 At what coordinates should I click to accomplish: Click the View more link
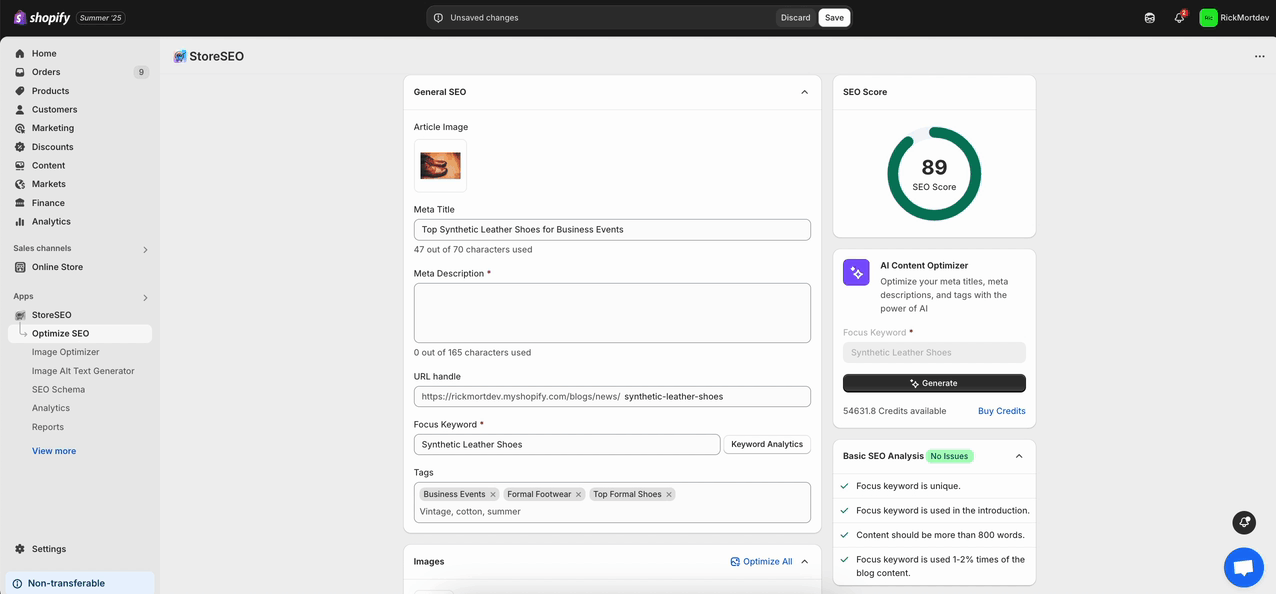point(54,451)
